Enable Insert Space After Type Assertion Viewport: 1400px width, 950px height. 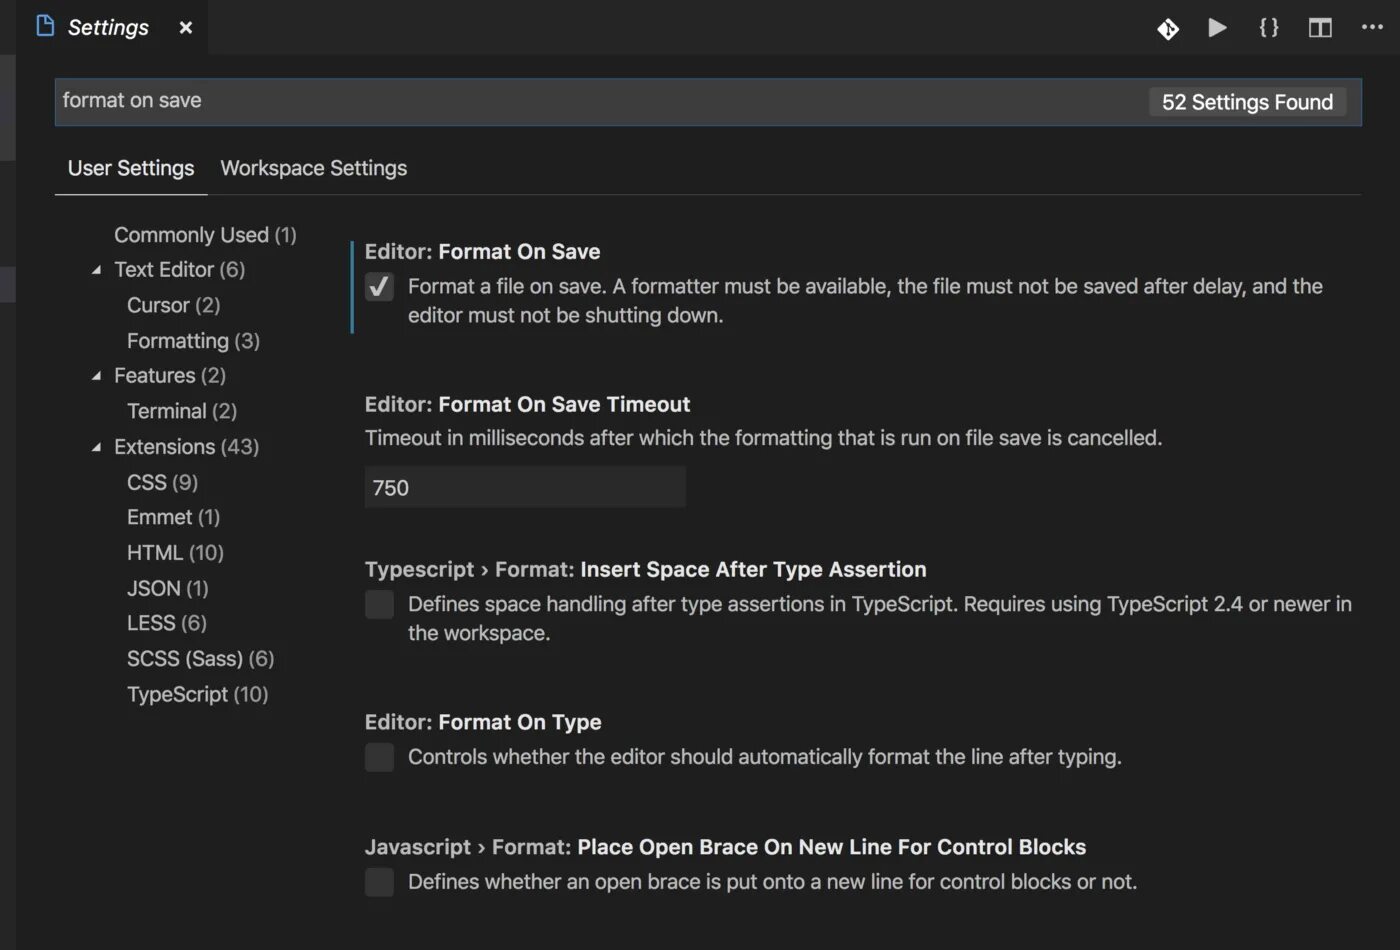pos(379,604)
